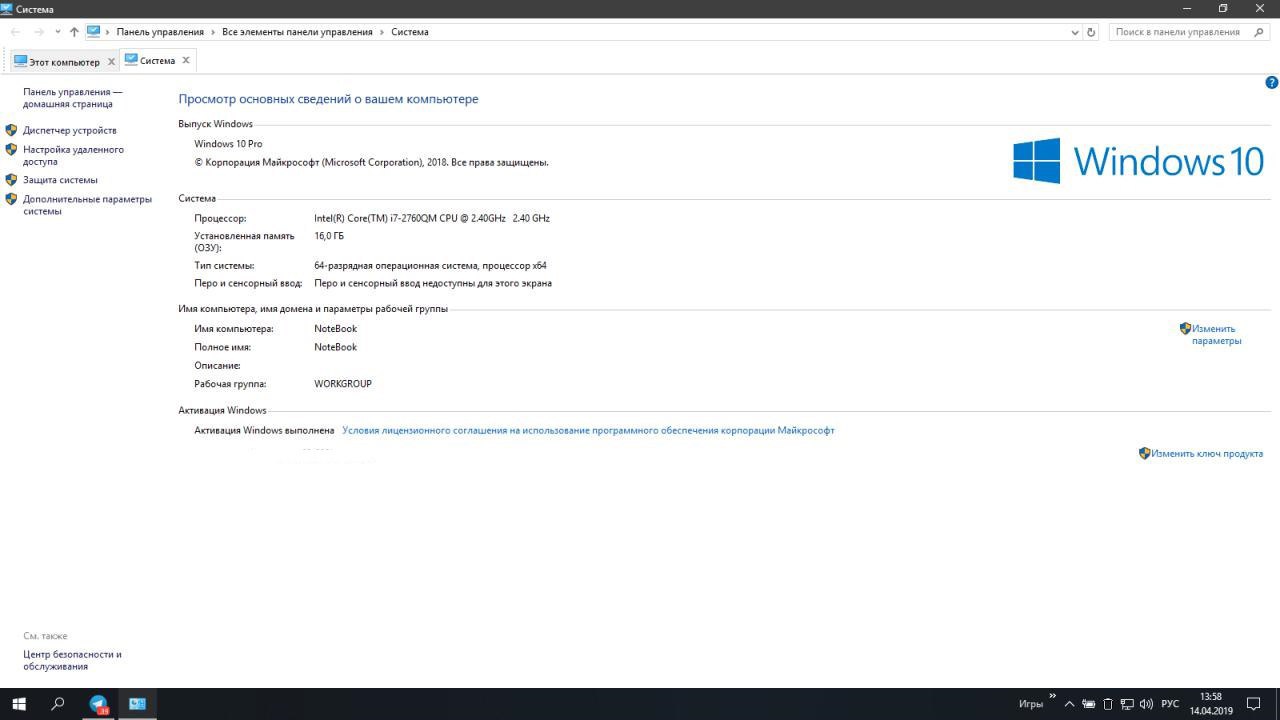Open 'Панель управления — домашняя страница'
Screen dimensions: 1280x720
coord(73,98)
